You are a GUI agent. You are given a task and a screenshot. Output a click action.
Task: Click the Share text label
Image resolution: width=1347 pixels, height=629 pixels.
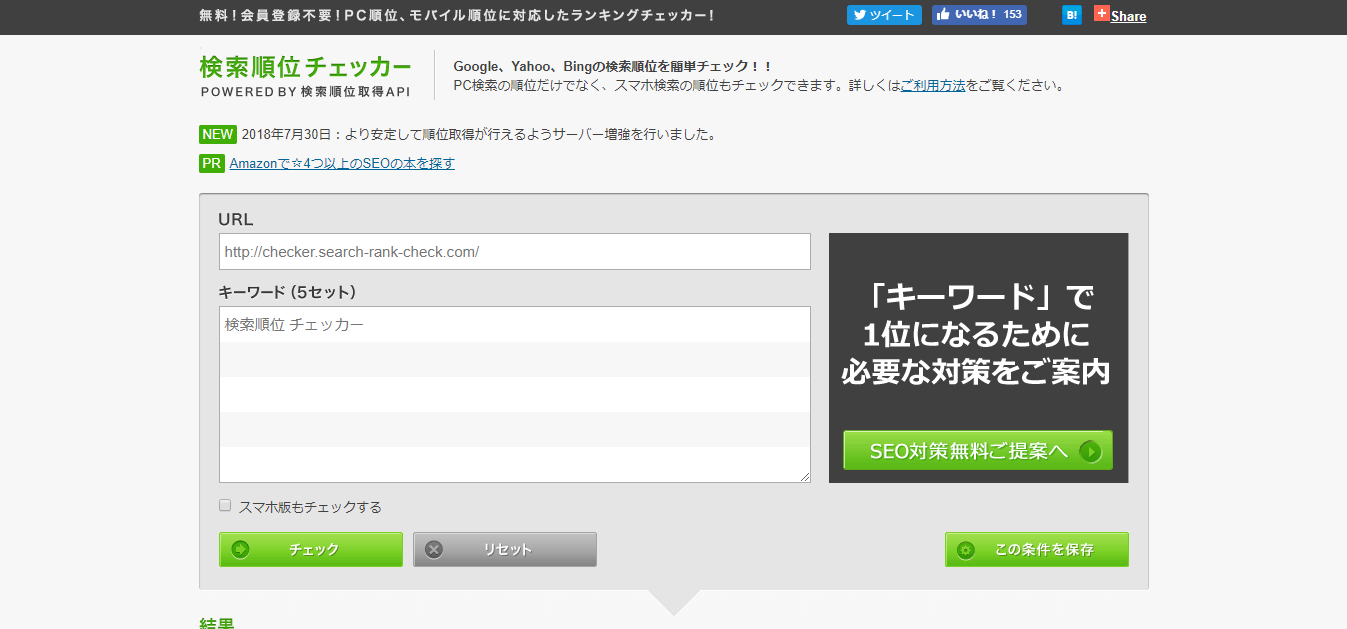click(x=1129, y=16)
